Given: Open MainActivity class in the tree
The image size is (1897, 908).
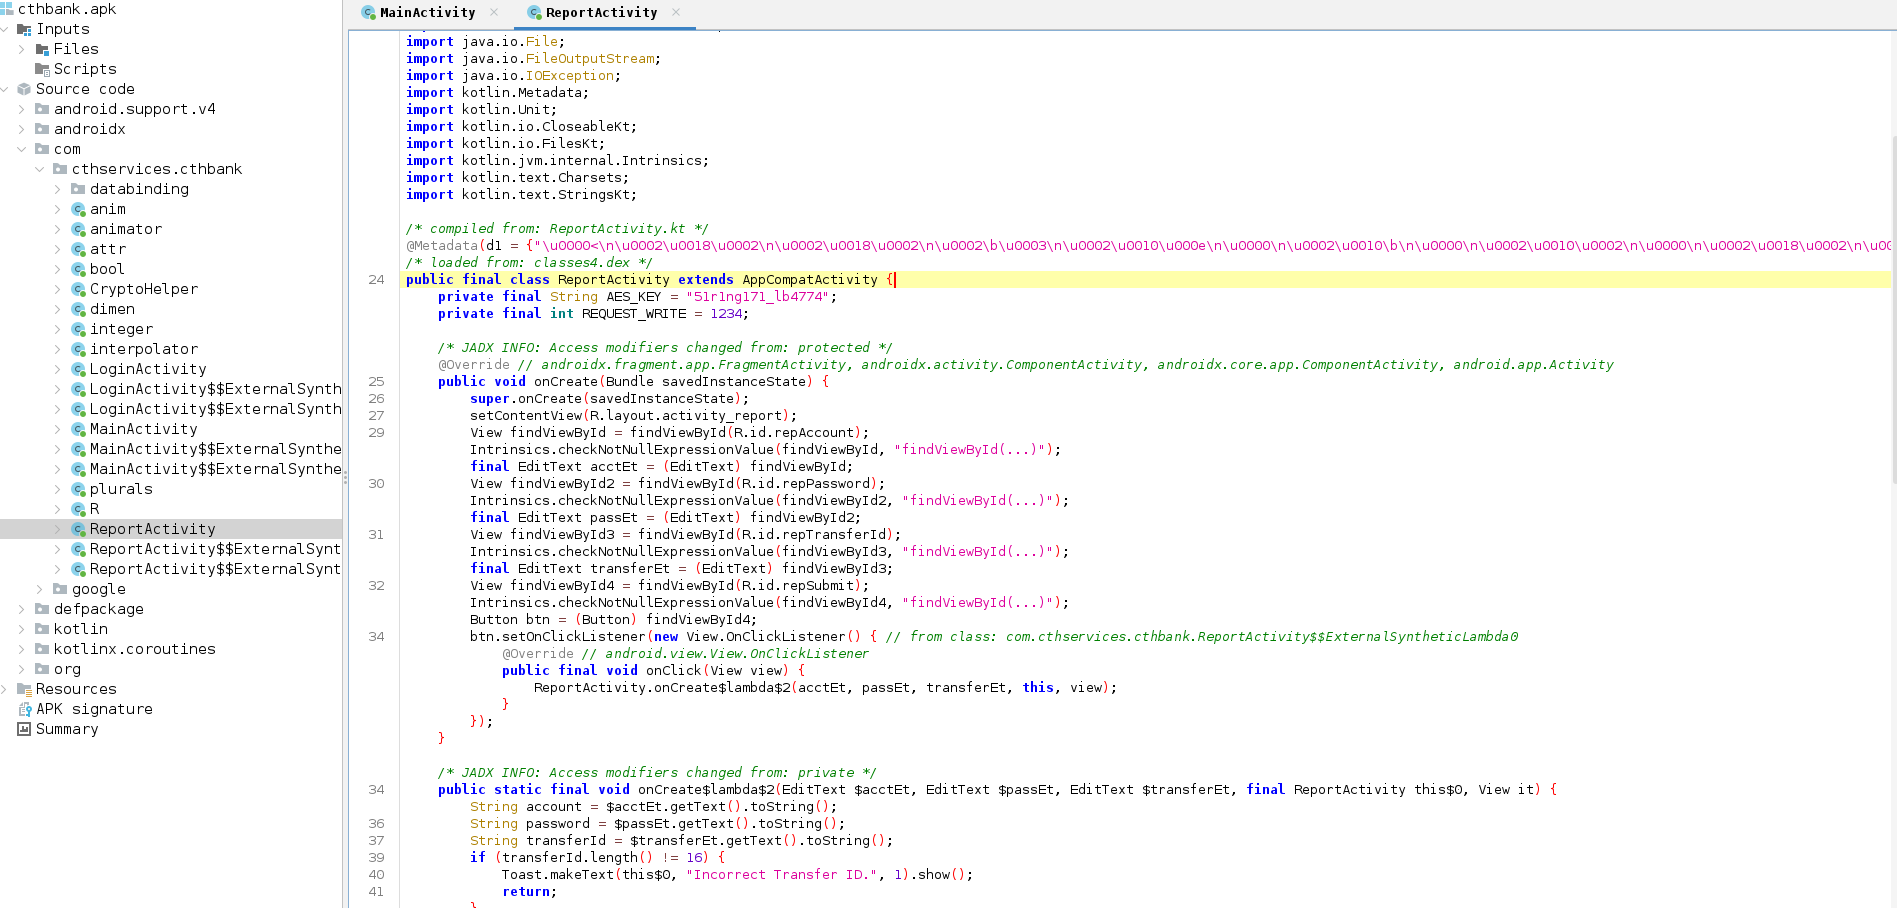Looking at the screenshot, I should 143,429.
